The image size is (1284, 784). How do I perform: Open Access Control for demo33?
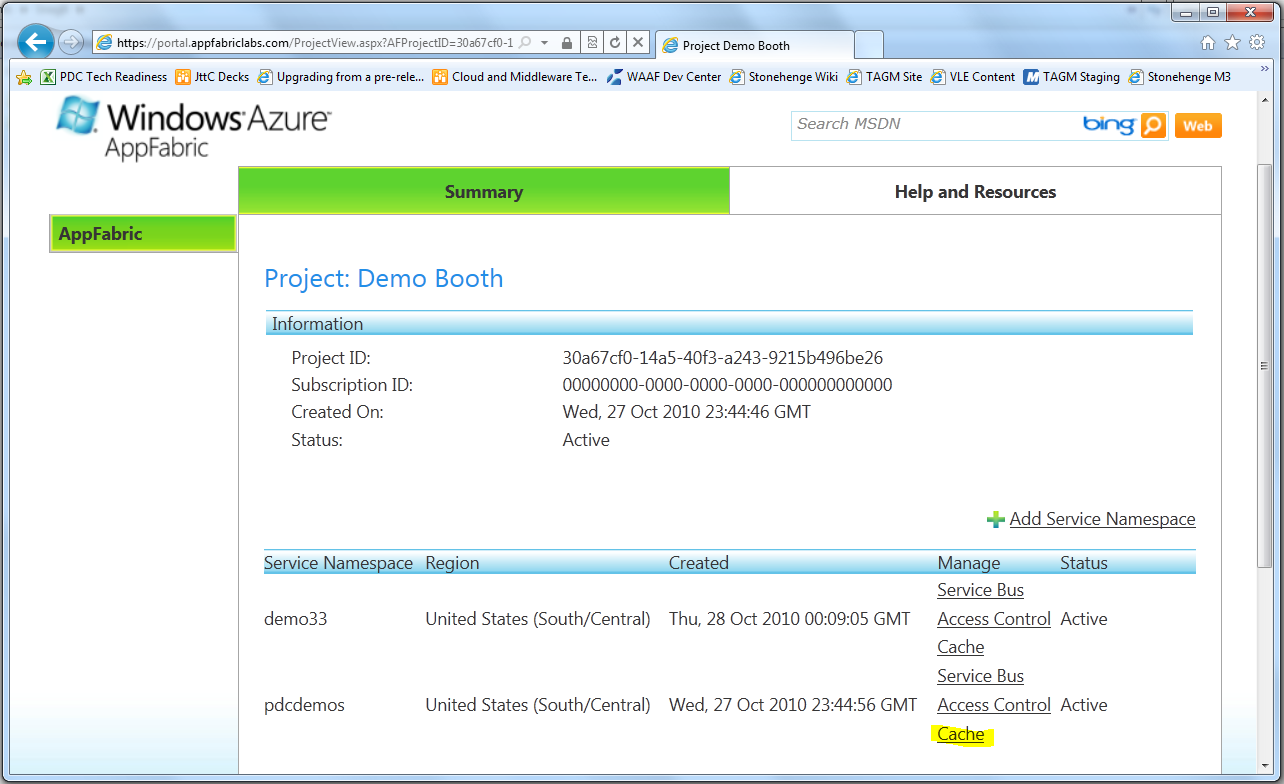(x=994, y=619)
